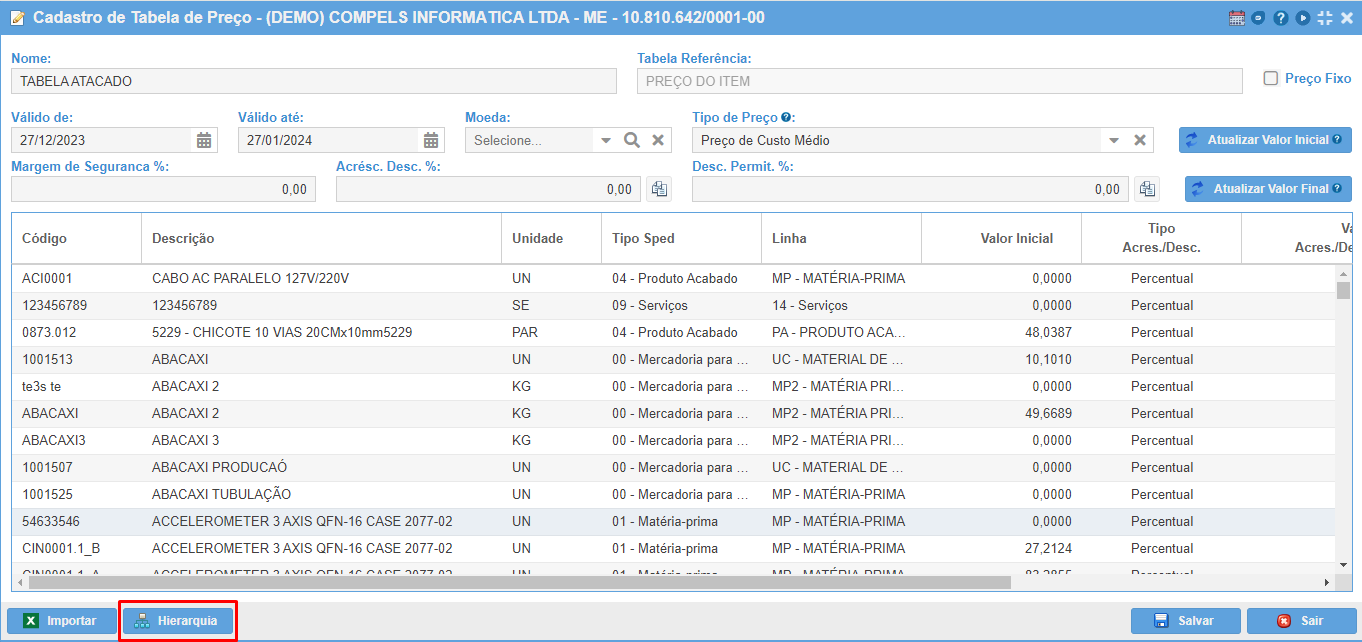Viewport: 1362px width, 642px height.
Task: Click the value 48,0387 in Valor Inicial
Action: click(1048, 332)
